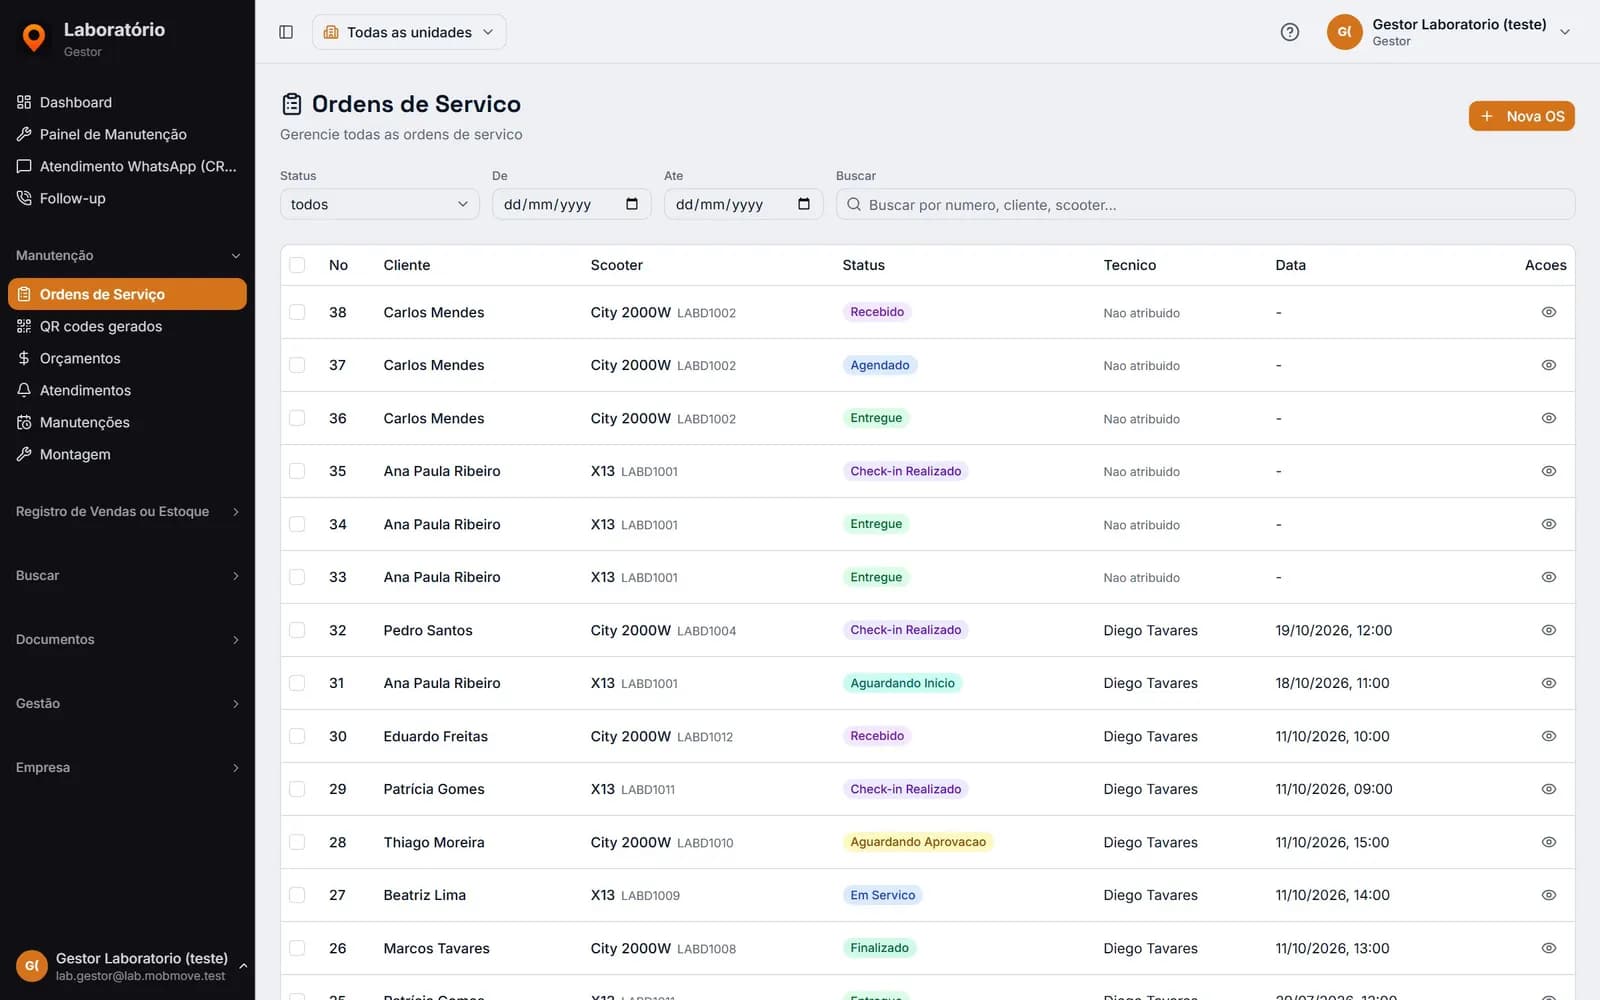Open QR codes gerados

(x=127, y=326)
